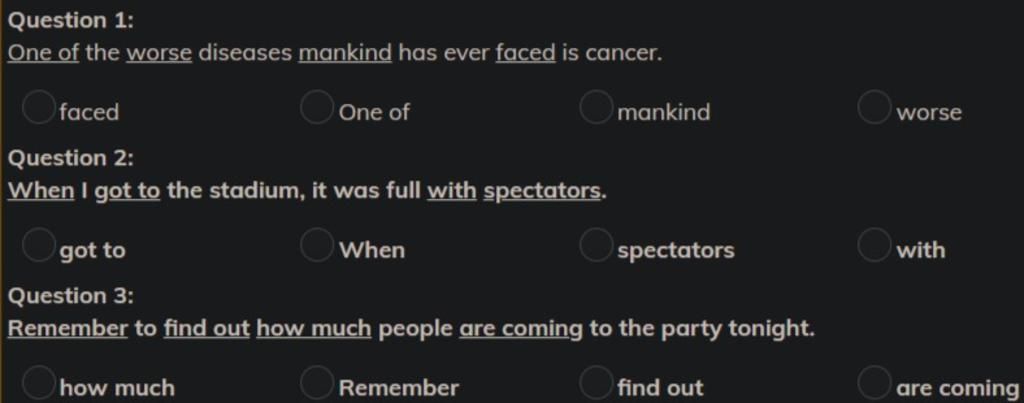Click underlined 'are coming' in the party sentence
This screenshot has width=1024, height=403.
pyautogui.click(x=520, y=329)
